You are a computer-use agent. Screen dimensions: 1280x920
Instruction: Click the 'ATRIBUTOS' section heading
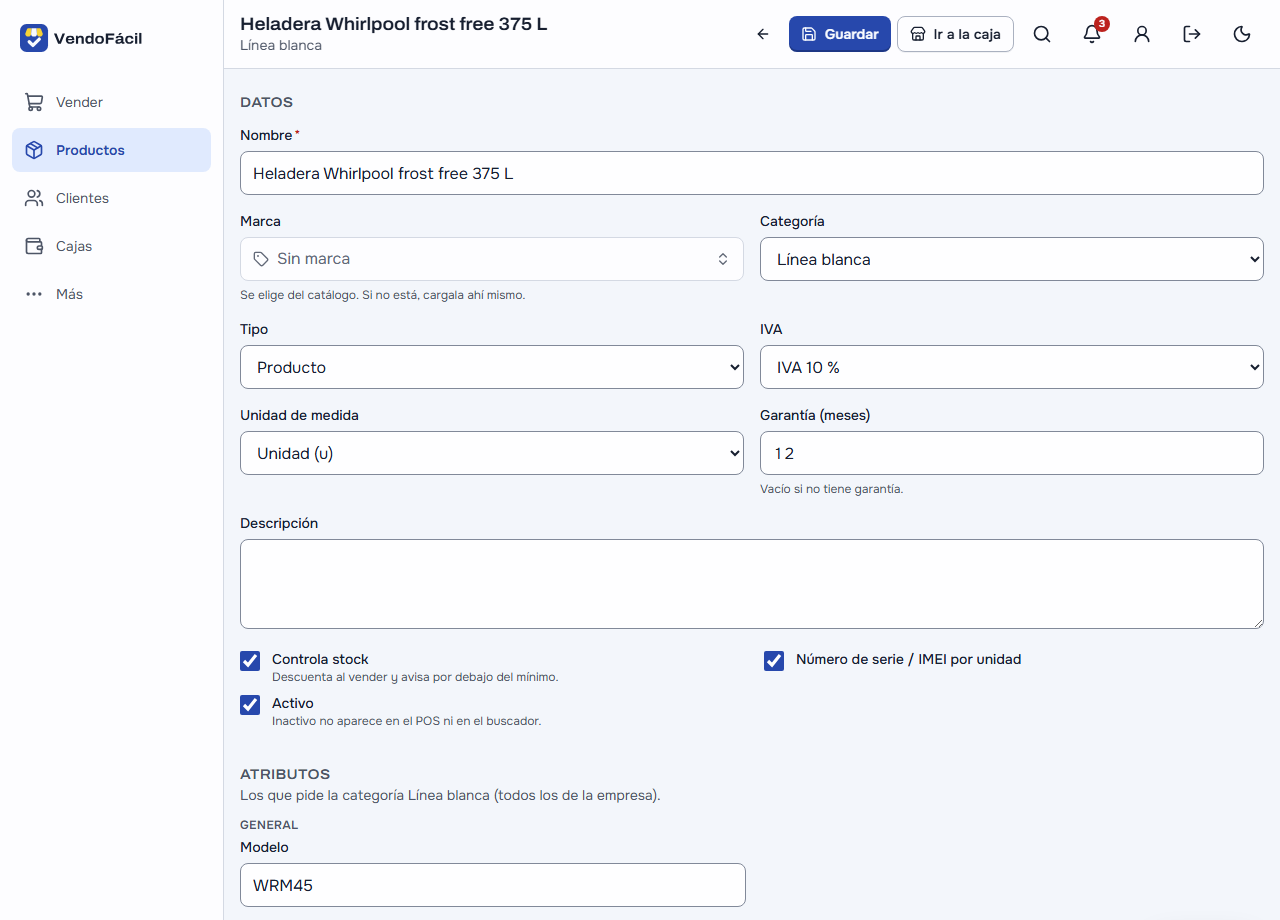click(x=285, y=774)
